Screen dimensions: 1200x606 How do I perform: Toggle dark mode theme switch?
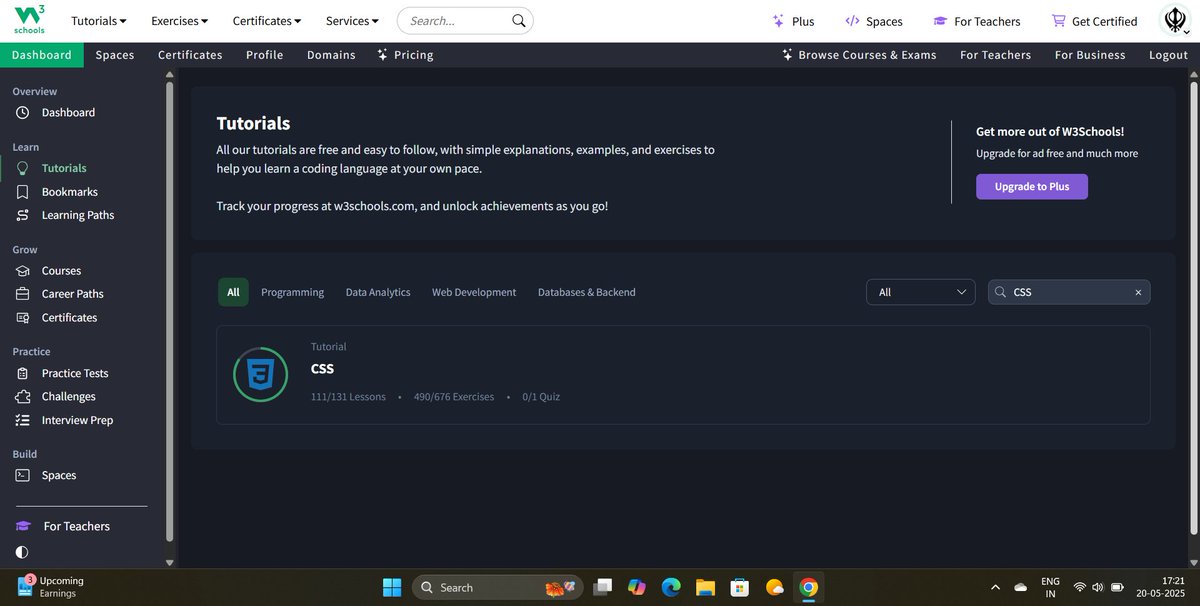tap(22, 552)
